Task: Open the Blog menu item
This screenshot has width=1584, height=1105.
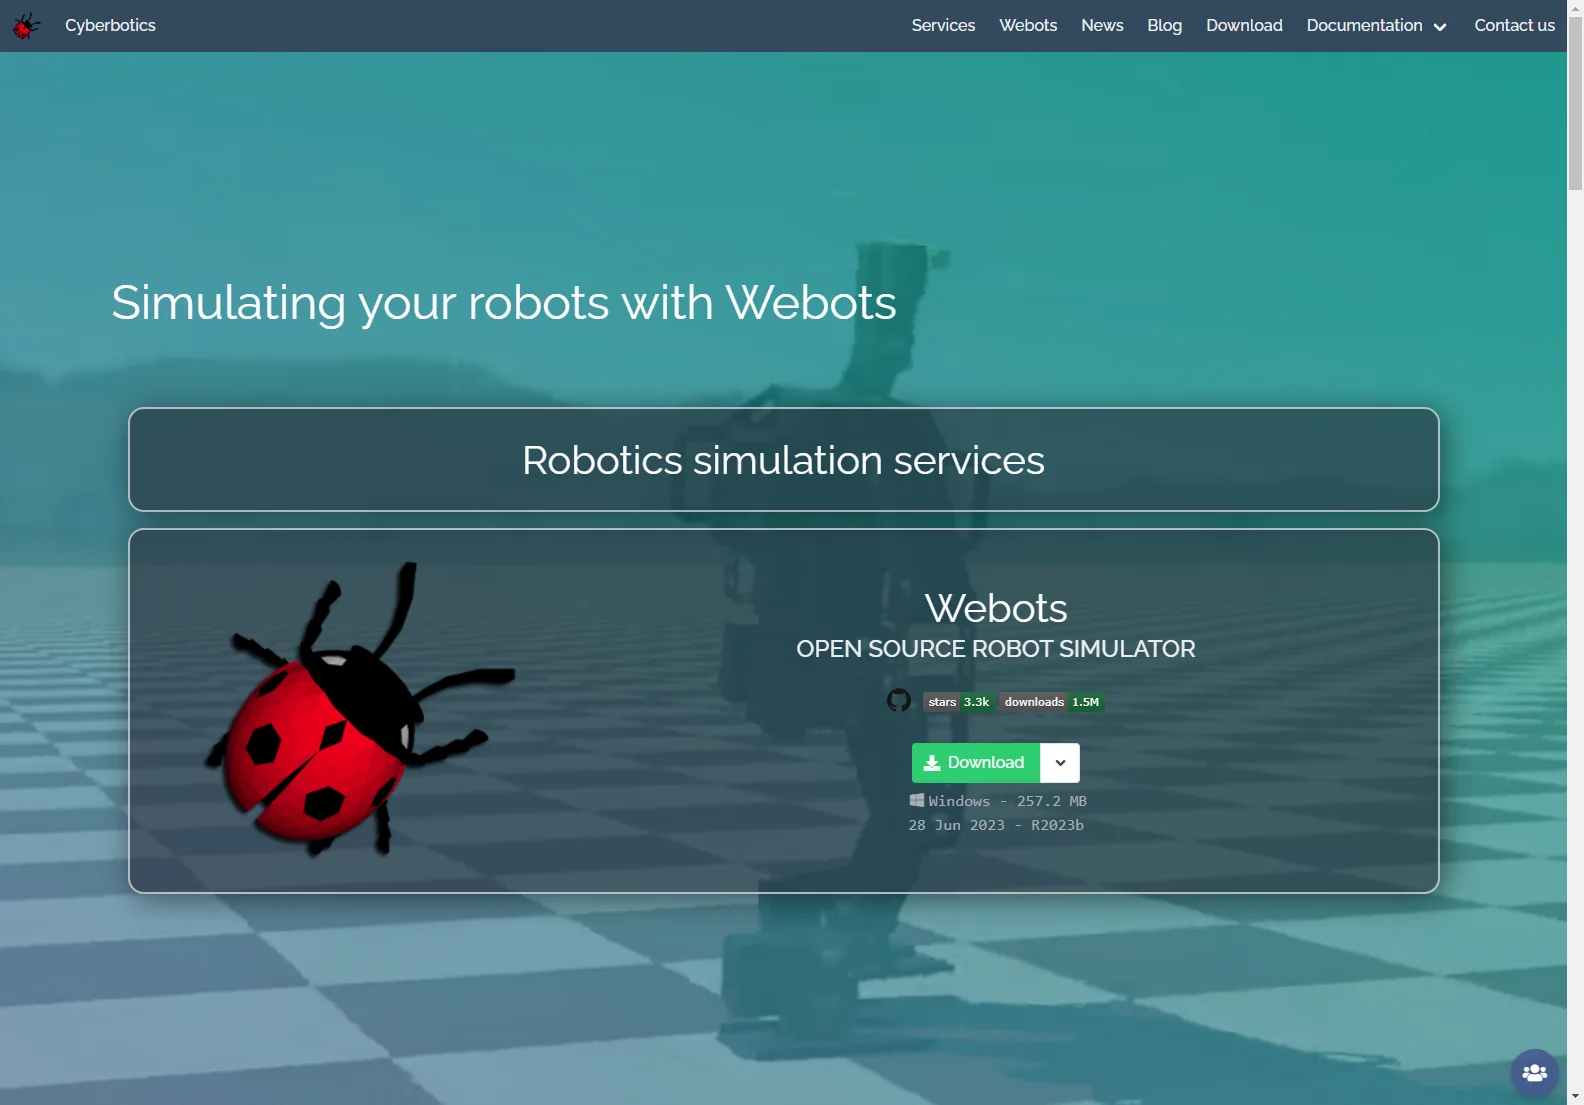Action: pyautogui.click(x=1164, y=25)
